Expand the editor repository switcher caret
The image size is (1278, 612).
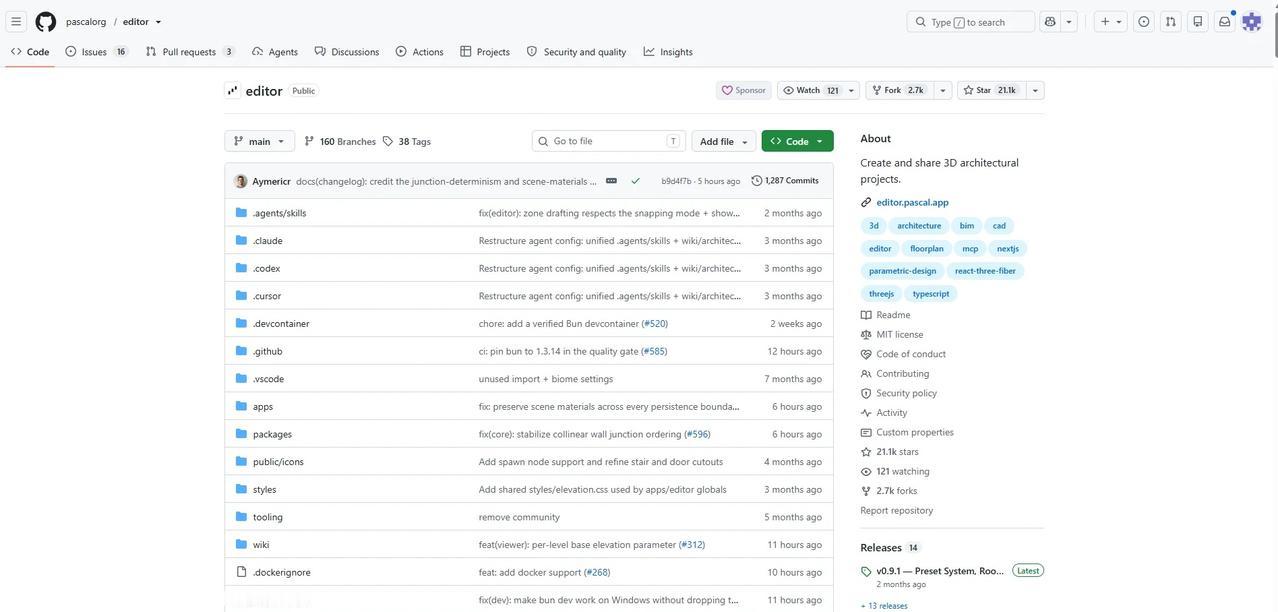click(x=158, y=22)
